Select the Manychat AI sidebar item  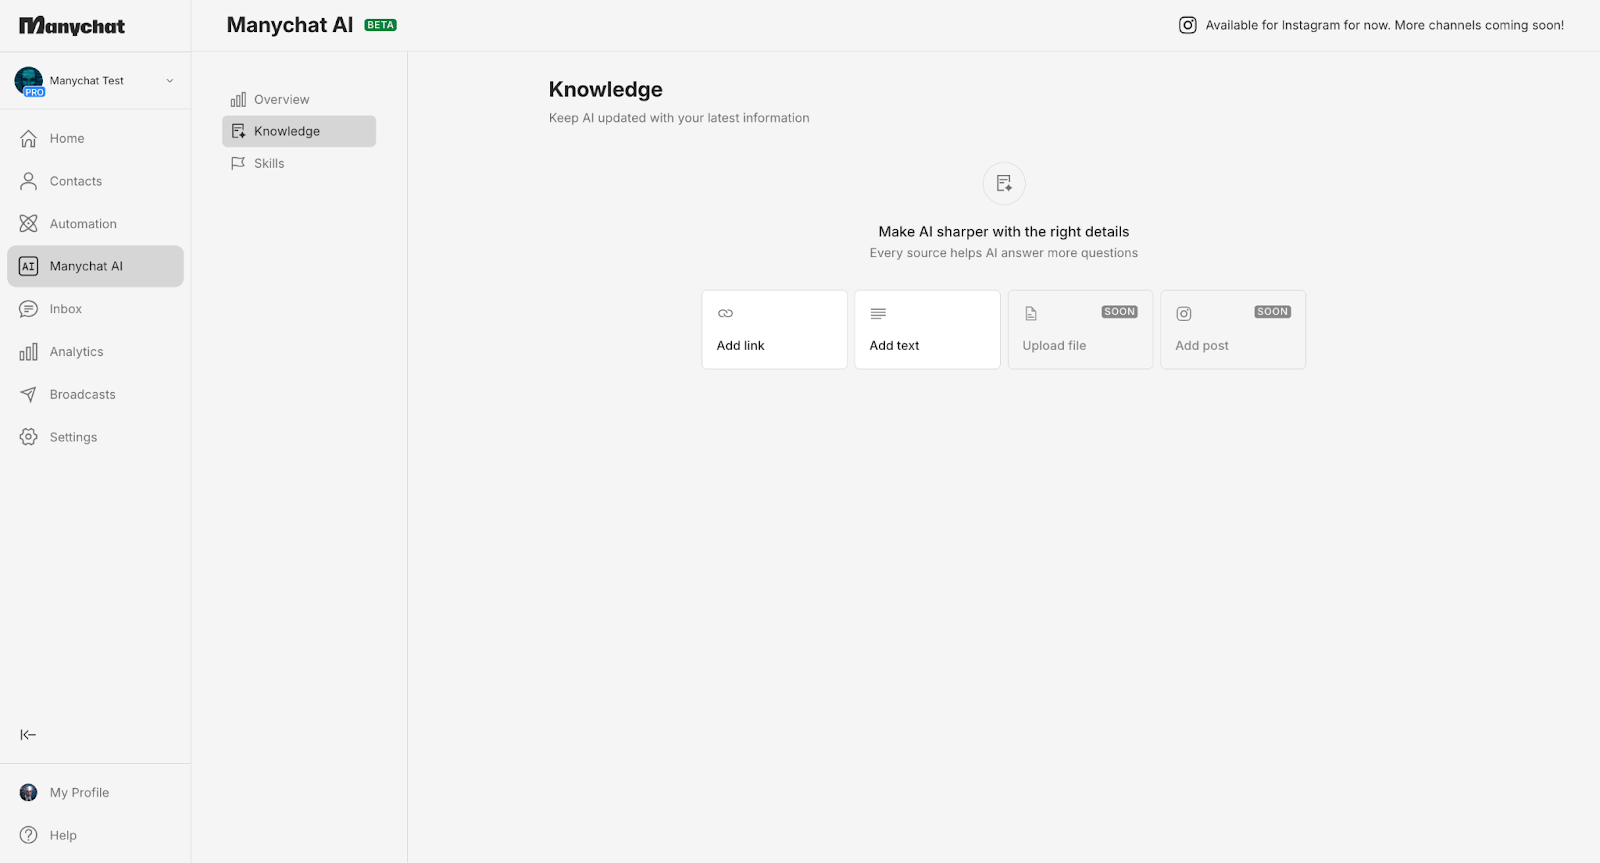(95, 266)
